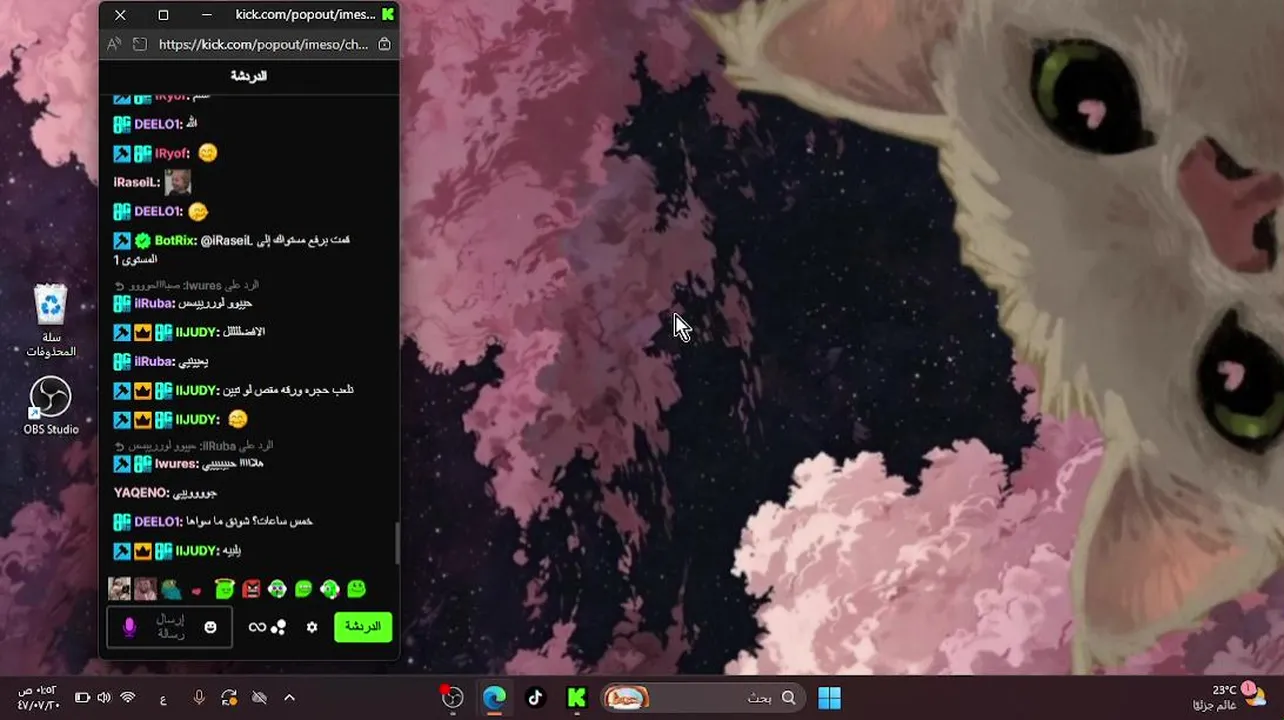1284x720 pixels.
Task: Pick the first face photo emote
Action: click(x=119, y=589)
